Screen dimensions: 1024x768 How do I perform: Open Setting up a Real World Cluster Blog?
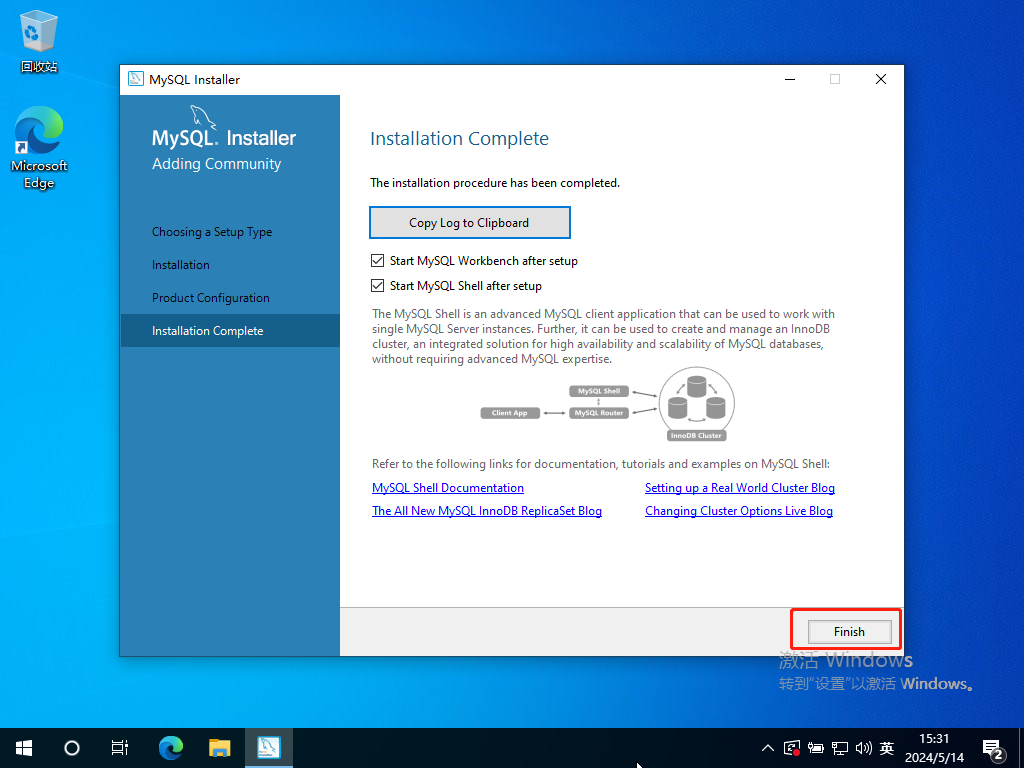(x=739, y=488)
